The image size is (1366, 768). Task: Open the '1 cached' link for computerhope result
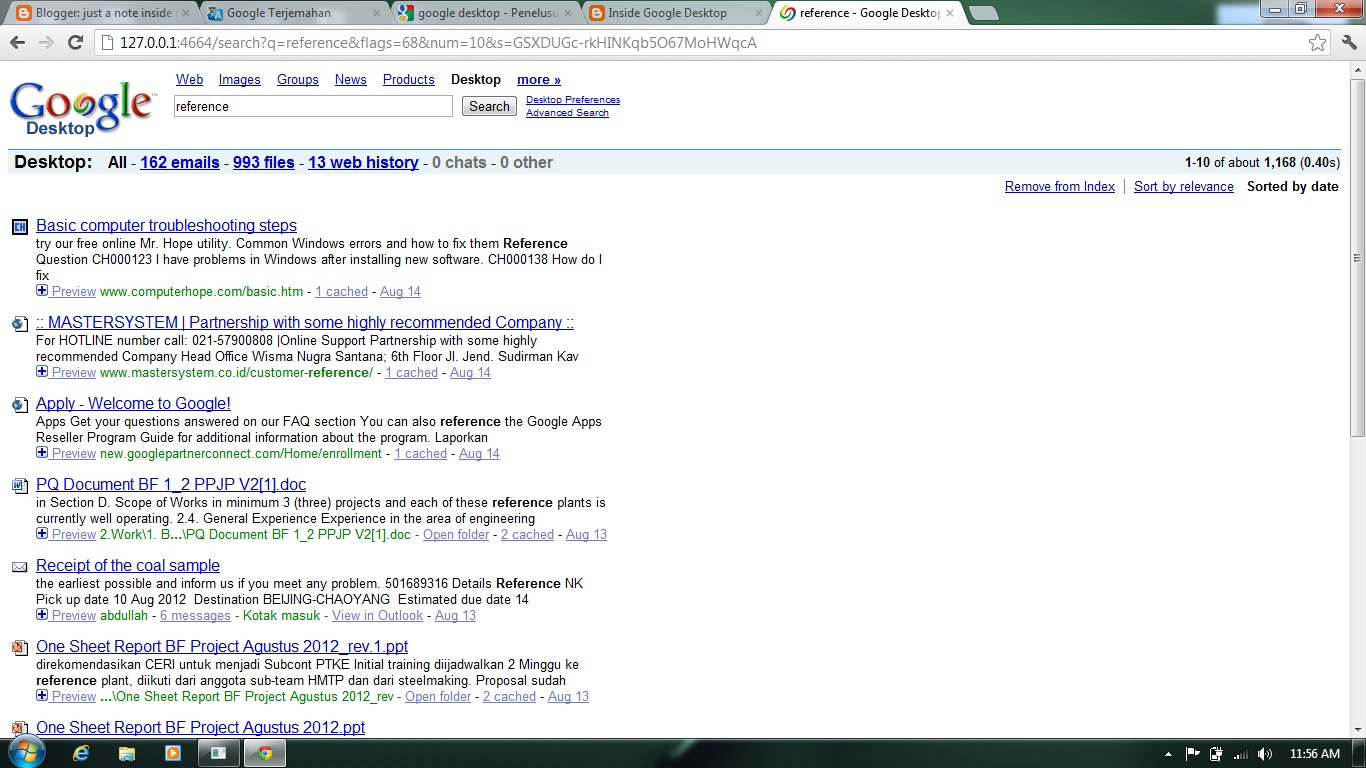341,292
